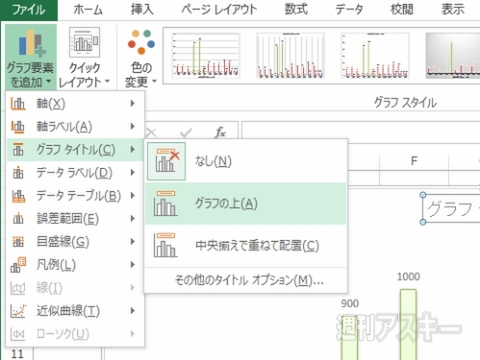Viewport: 480px width, 360px height.
Task: Click the データテーブル(B) menu label
Action: [78, 196]
